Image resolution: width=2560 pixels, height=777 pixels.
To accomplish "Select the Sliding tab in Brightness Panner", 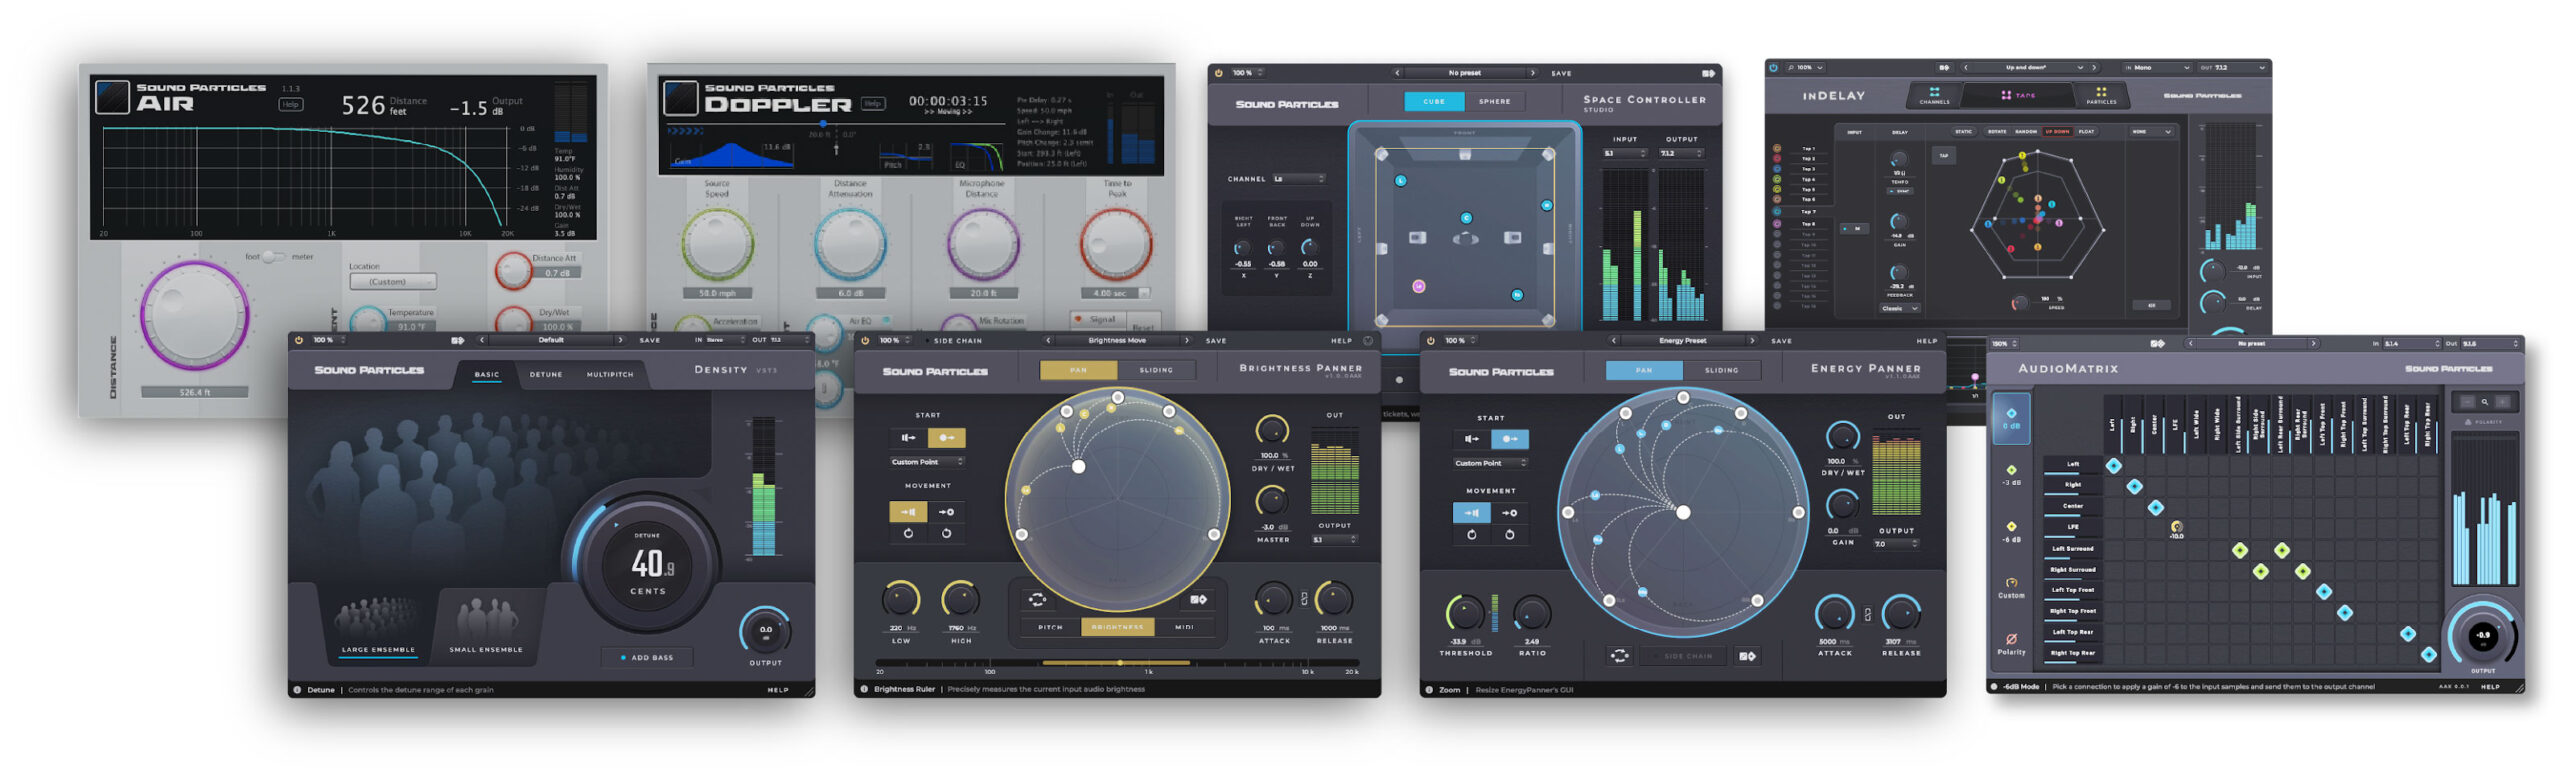I will point(1155,370).
